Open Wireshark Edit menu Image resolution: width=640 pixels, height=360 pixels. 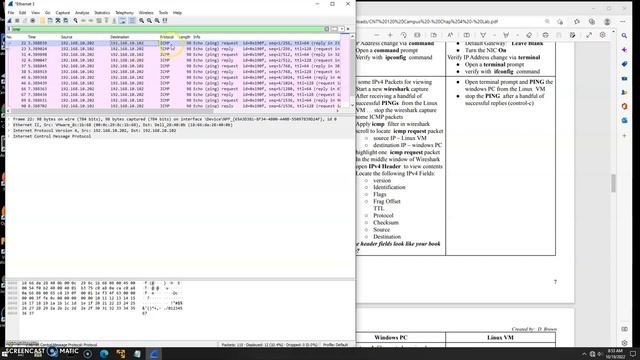(x=22, y=13)
